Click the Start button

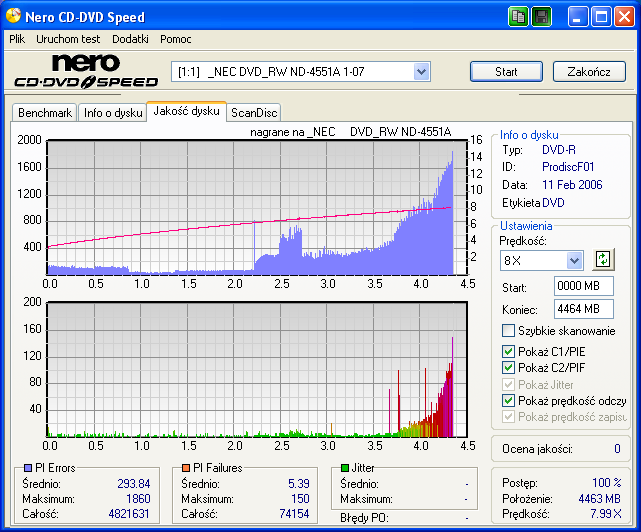click(506, 72)
